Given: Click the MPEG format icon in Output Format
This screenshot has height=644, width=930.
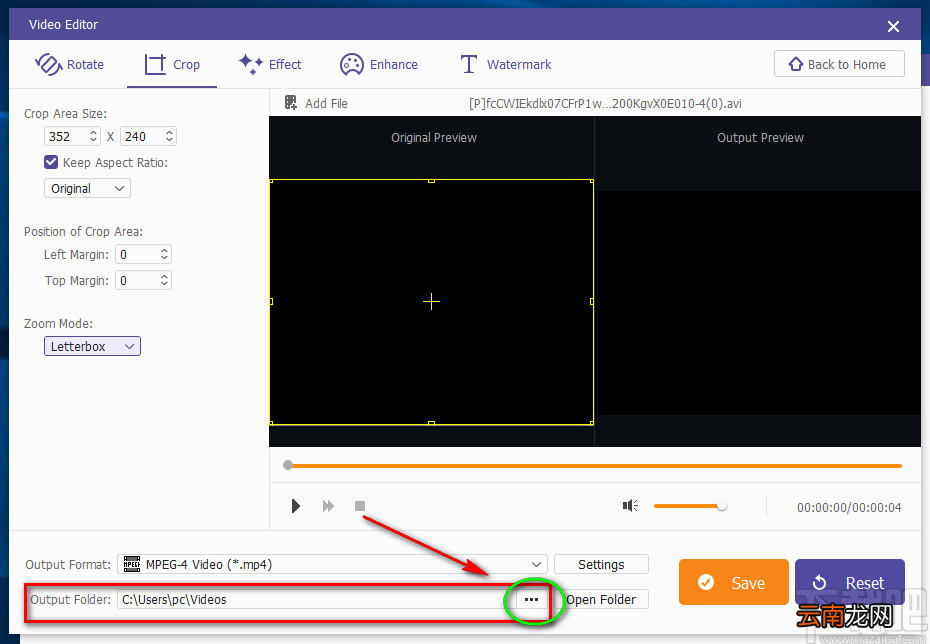Looking at the screenshot, I should [132, 565].
